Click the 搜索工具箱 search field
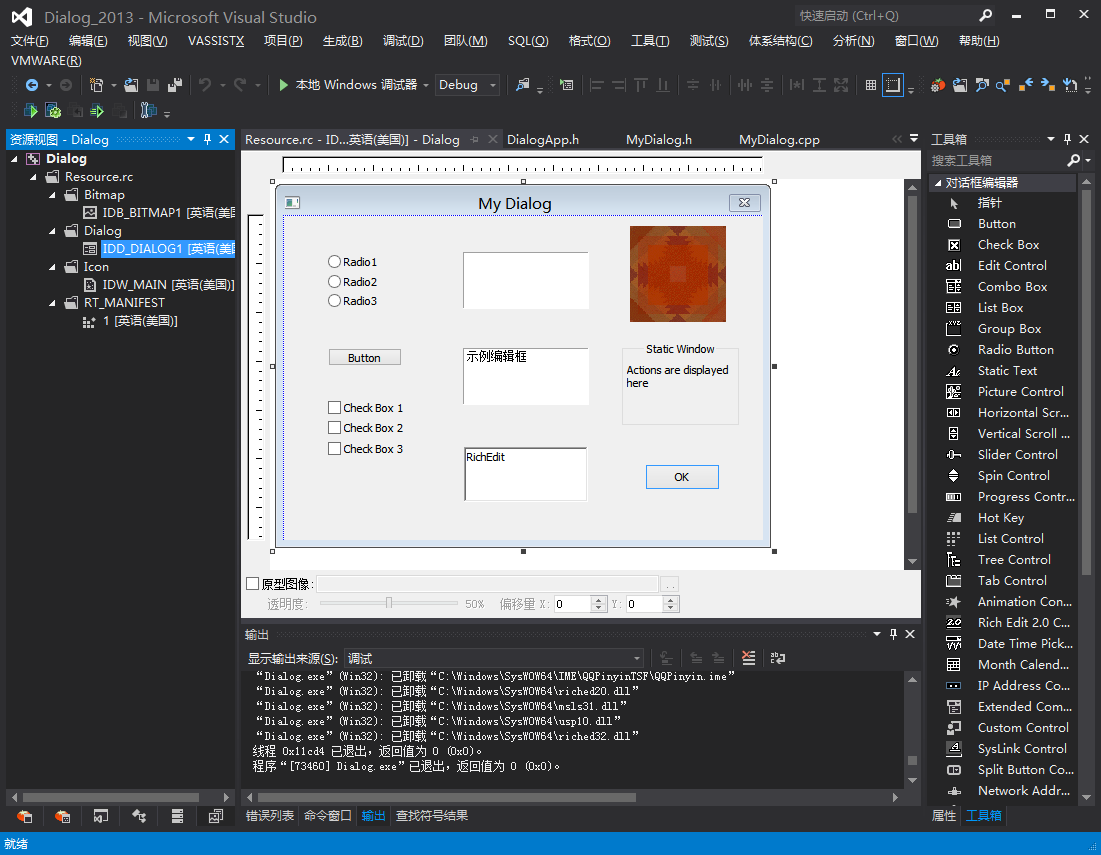1101x855 pixels. 995,160
